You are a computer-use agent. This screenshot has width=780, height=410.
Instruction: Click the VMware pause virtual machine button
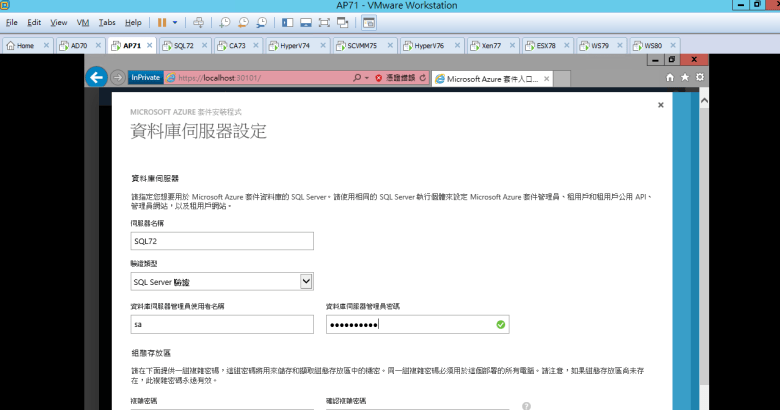coord(162,21)
